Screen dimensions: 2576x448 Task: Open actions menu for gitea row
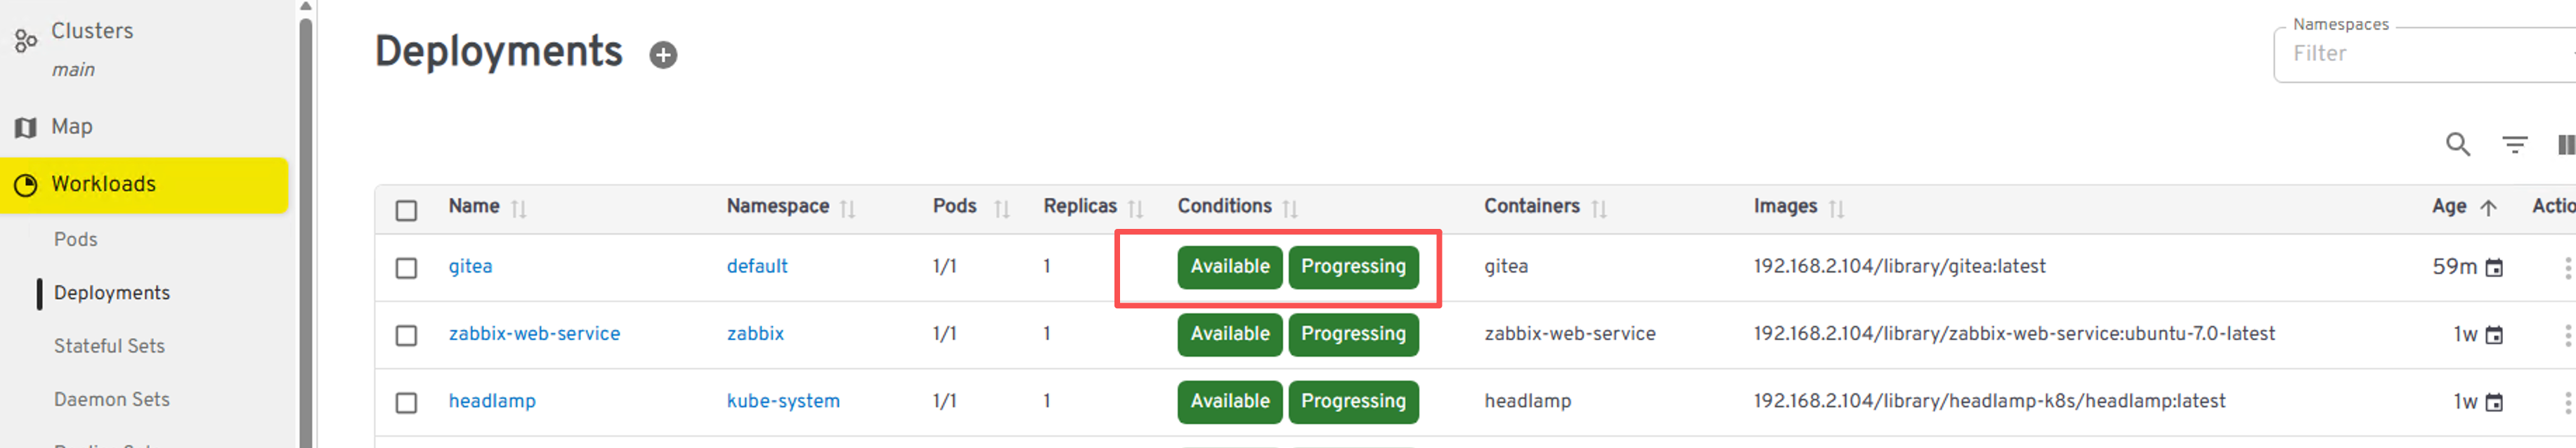pyautogui.click(x=2567, y=268)
